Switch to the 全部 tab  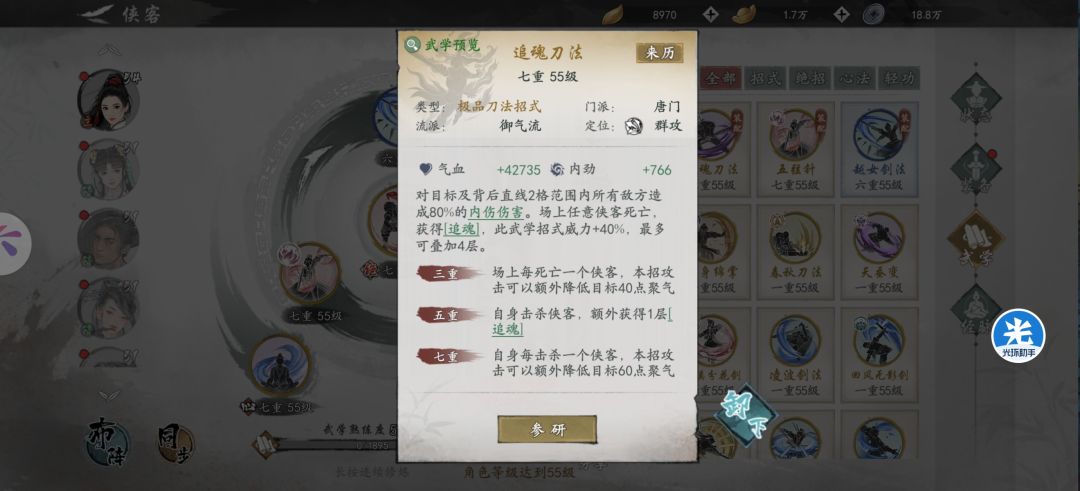[720, 79]
